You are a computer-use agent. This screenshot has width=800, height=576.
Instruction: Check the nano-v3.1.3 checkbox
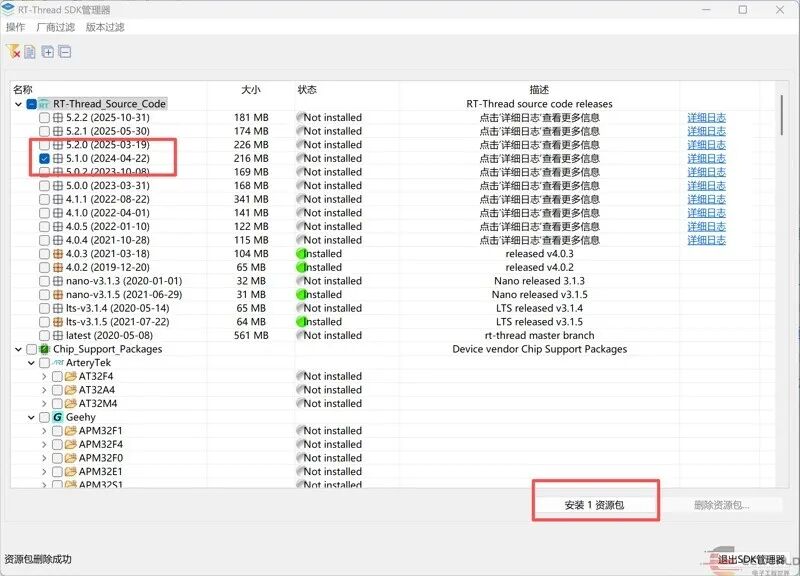coord(44,281)
